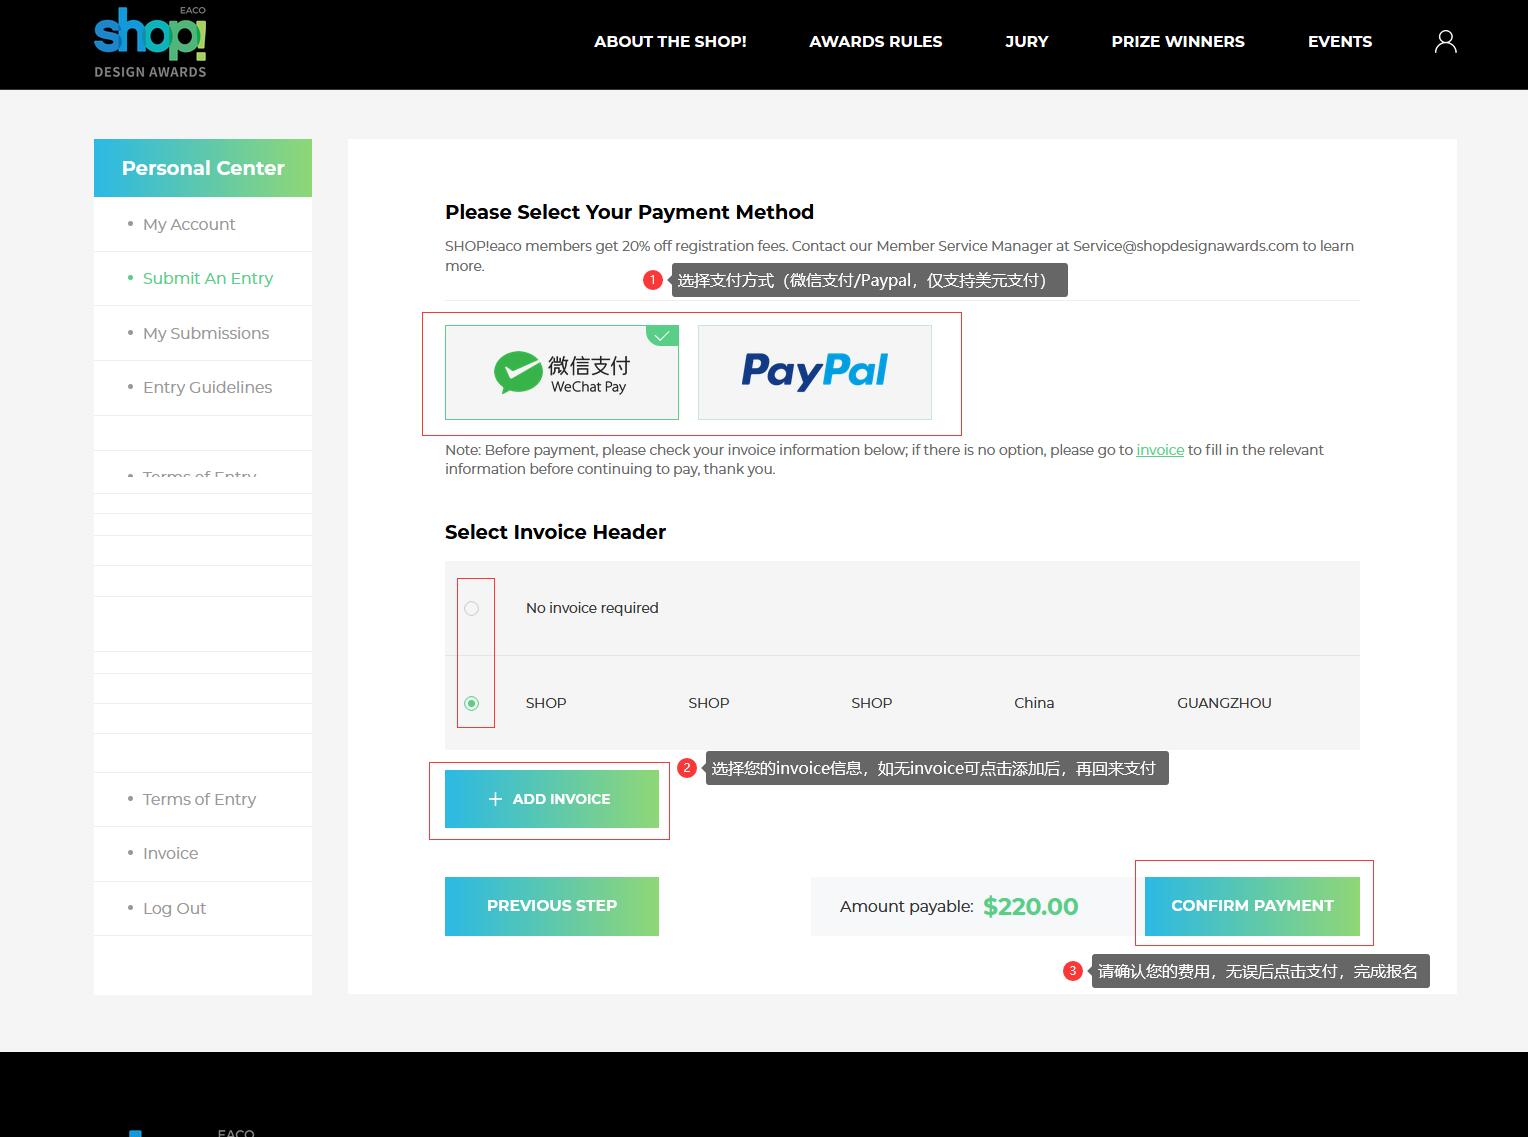Open My Submissions in sidebar
1528x1137 pixels.
[x=205, y=334]
